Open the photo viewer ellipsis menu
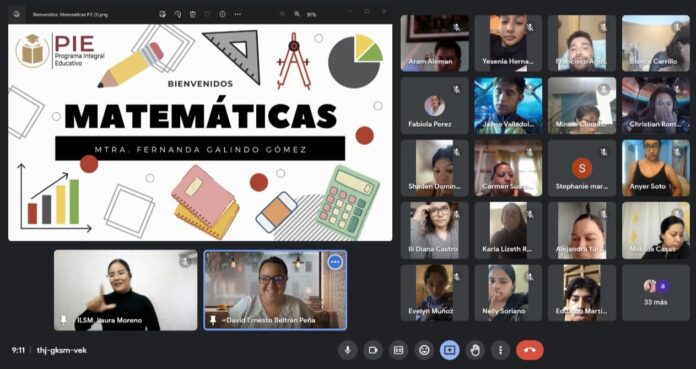The image size is (696, 369). tap(237, 14)
